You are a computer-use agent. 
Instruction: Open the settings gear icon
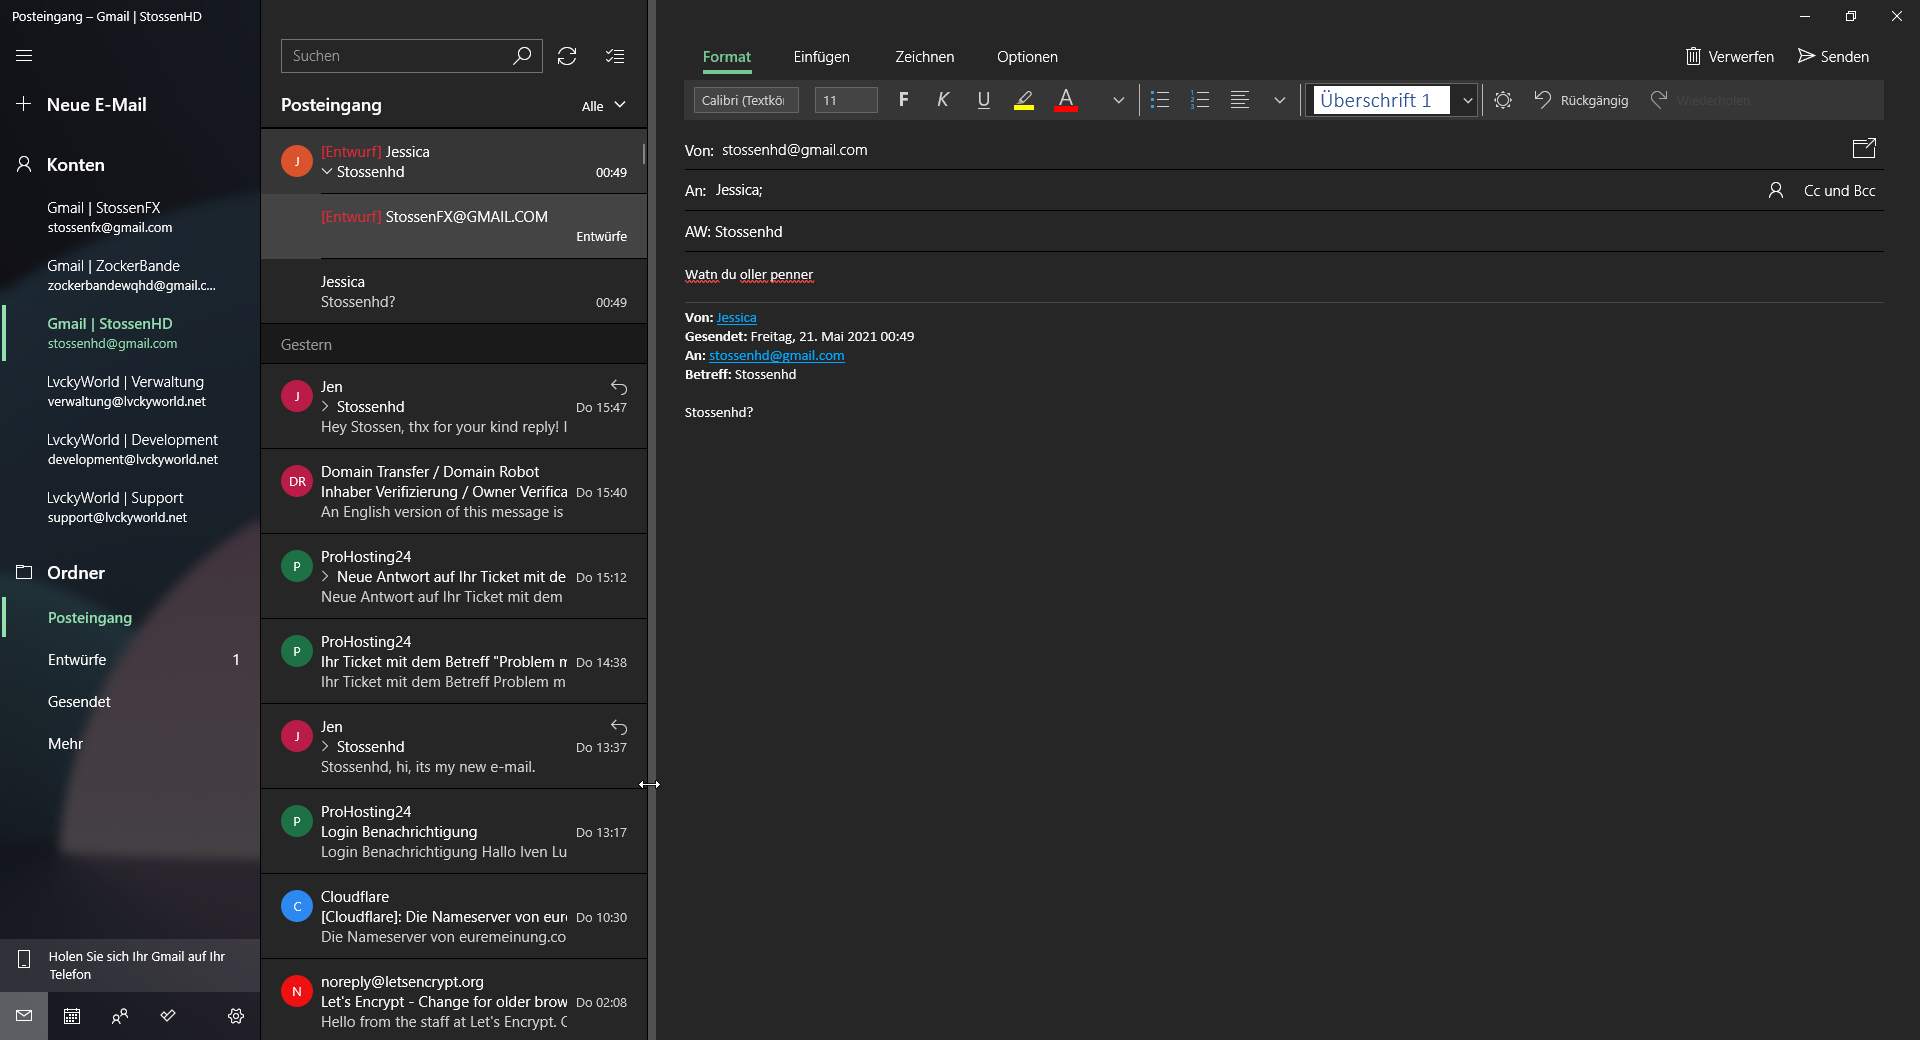pyautogui.click(x=236, y=1016)
